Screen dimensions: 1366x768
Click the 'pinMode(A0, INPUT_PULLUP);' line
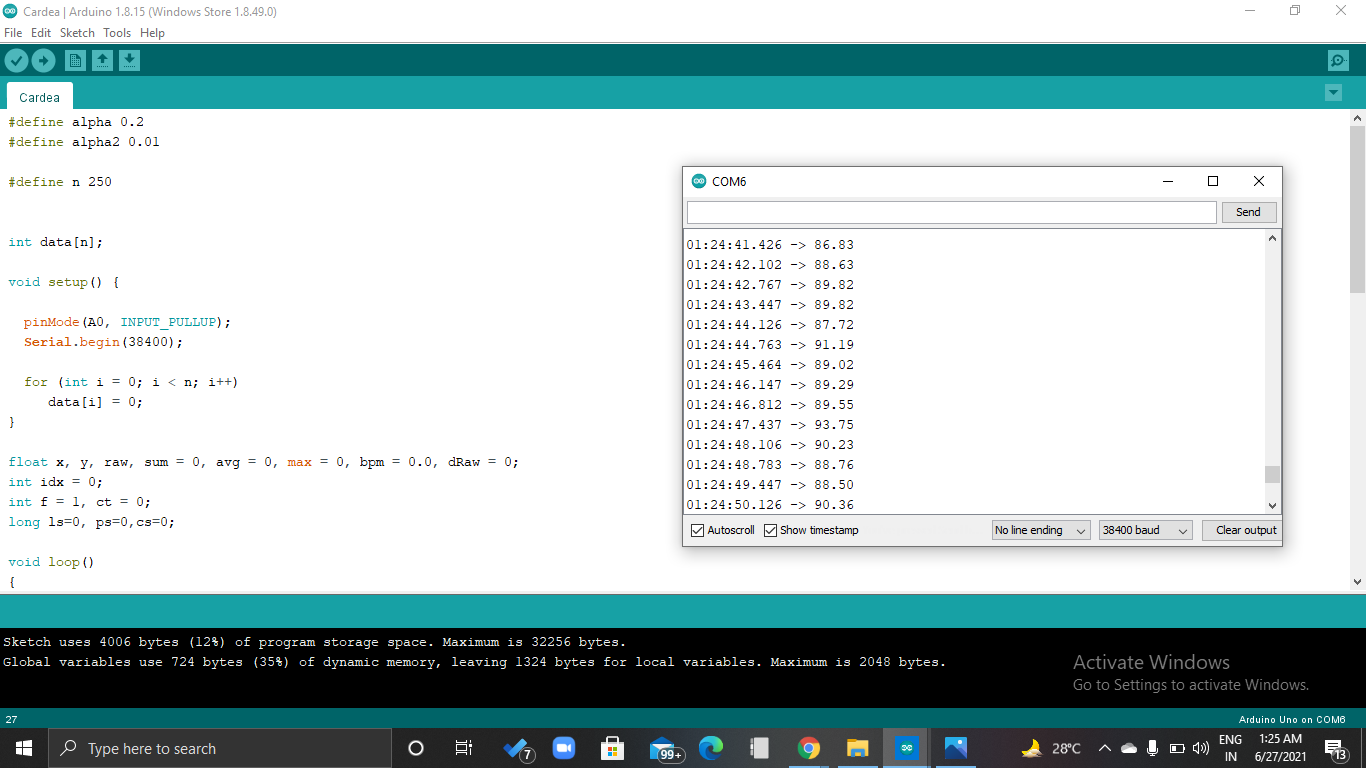tap(128, 322)
